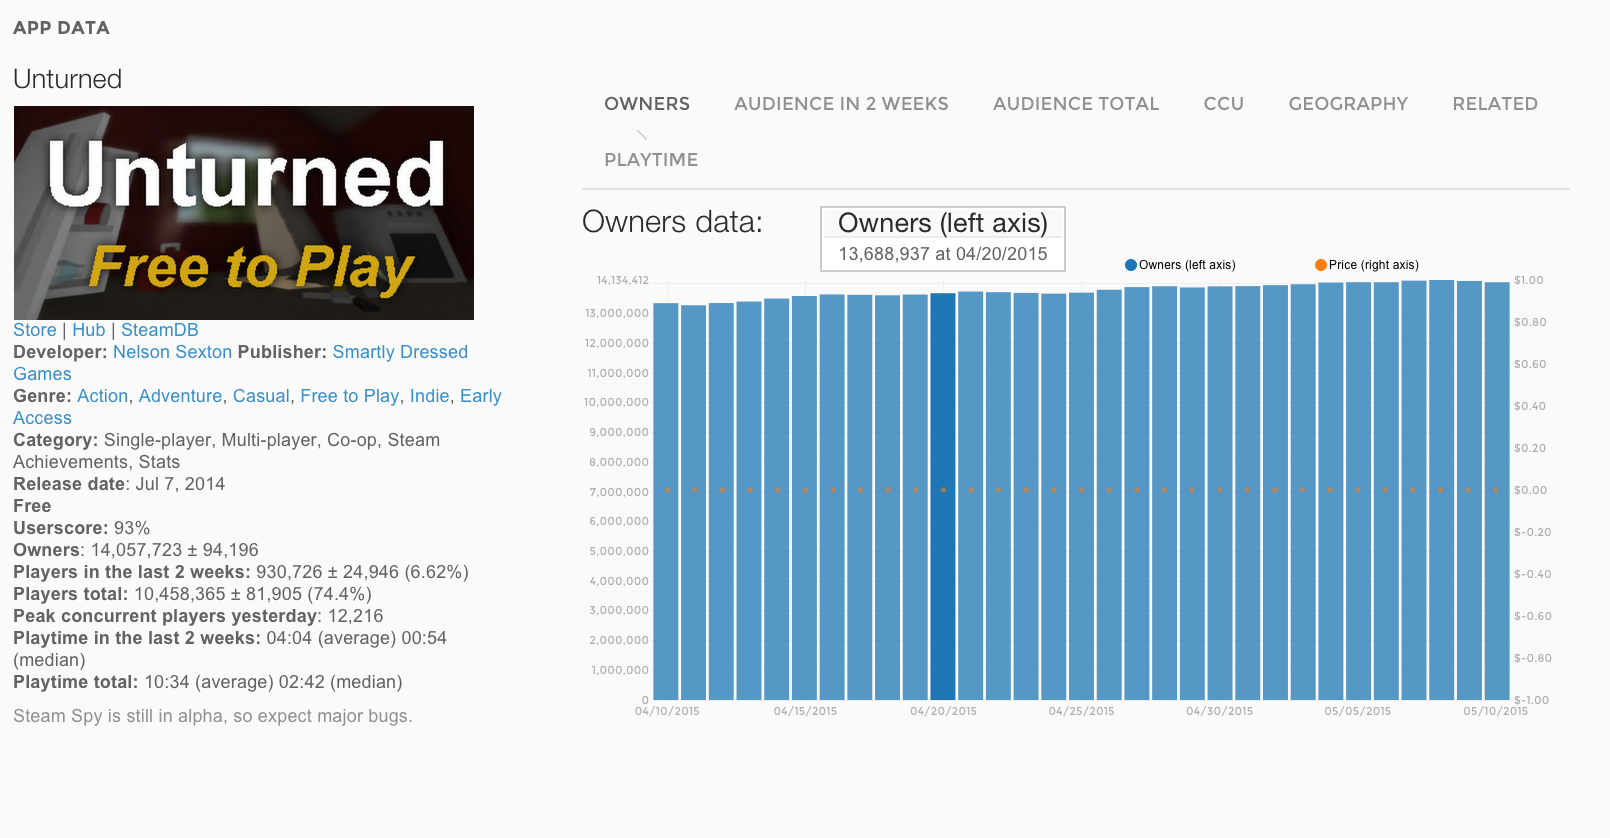Viewport: 1610px width, 838px height.
Task: Open the SteamDB link
Action: point(160,330)
